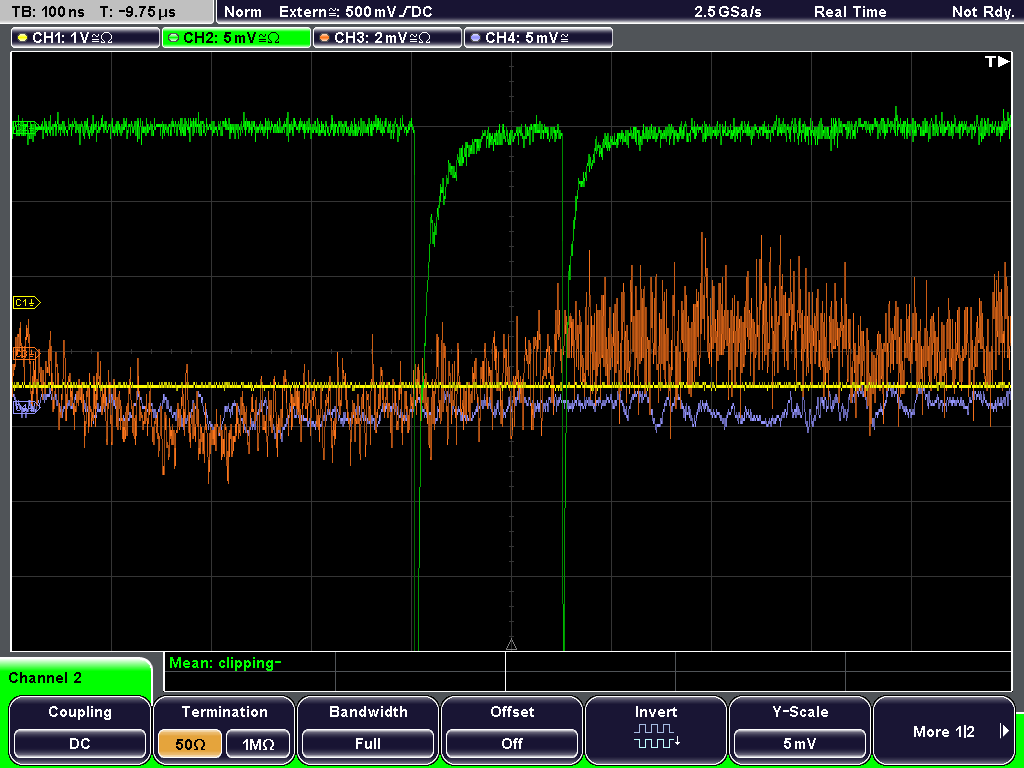Select 50Ω termination
This screenshot has height=768, width=1024.
(190, 744)
